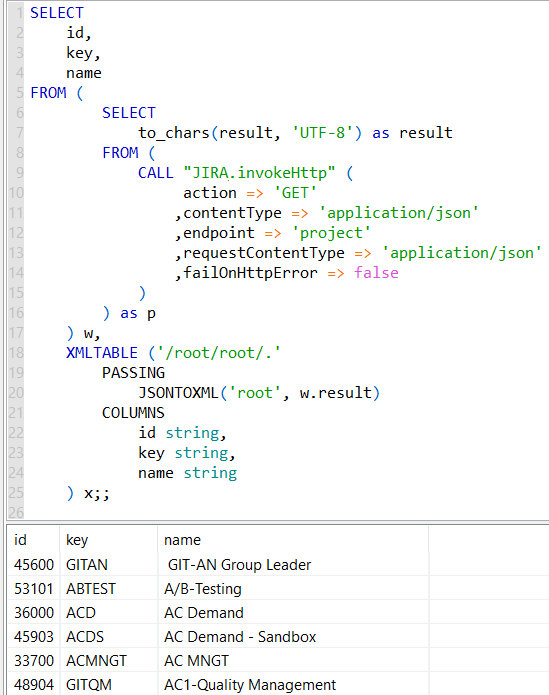Viewport: 549px width, 695px height.
Task: Select the 'GIT-AN Group Leader' name cell
Action: 293,565
